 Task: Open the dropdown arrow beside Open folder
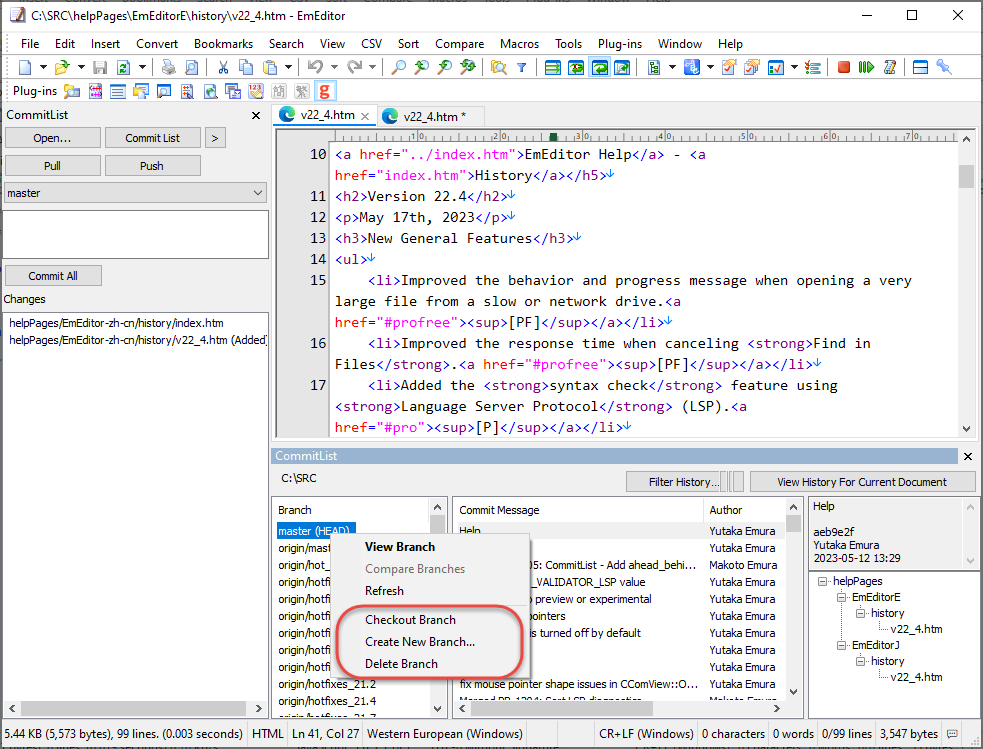(x=81, y=67)
